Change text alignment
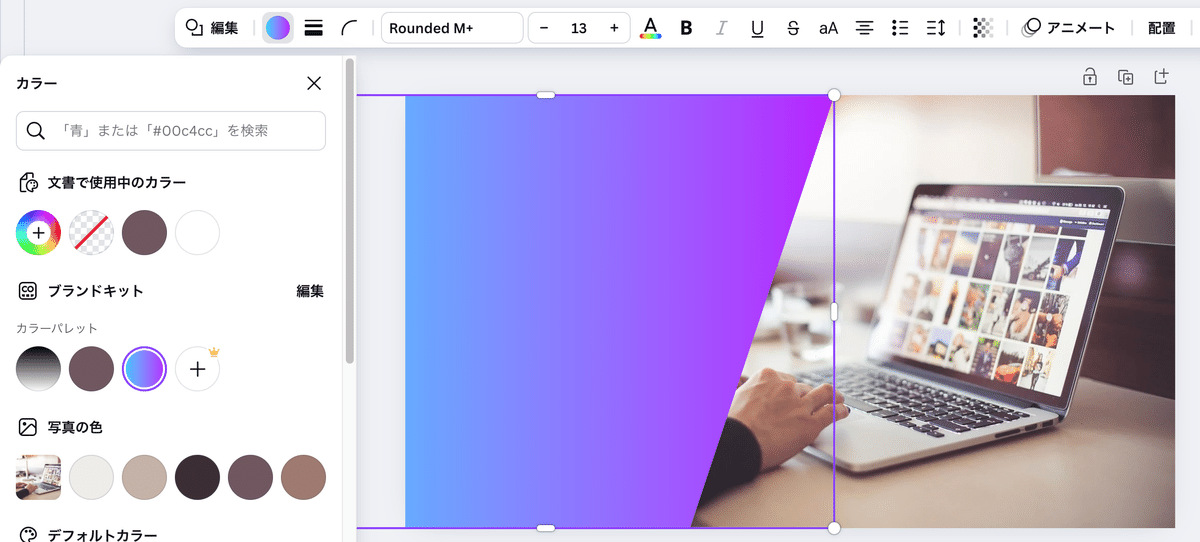This screenshot has width=1200, height=542. (864, 28)
